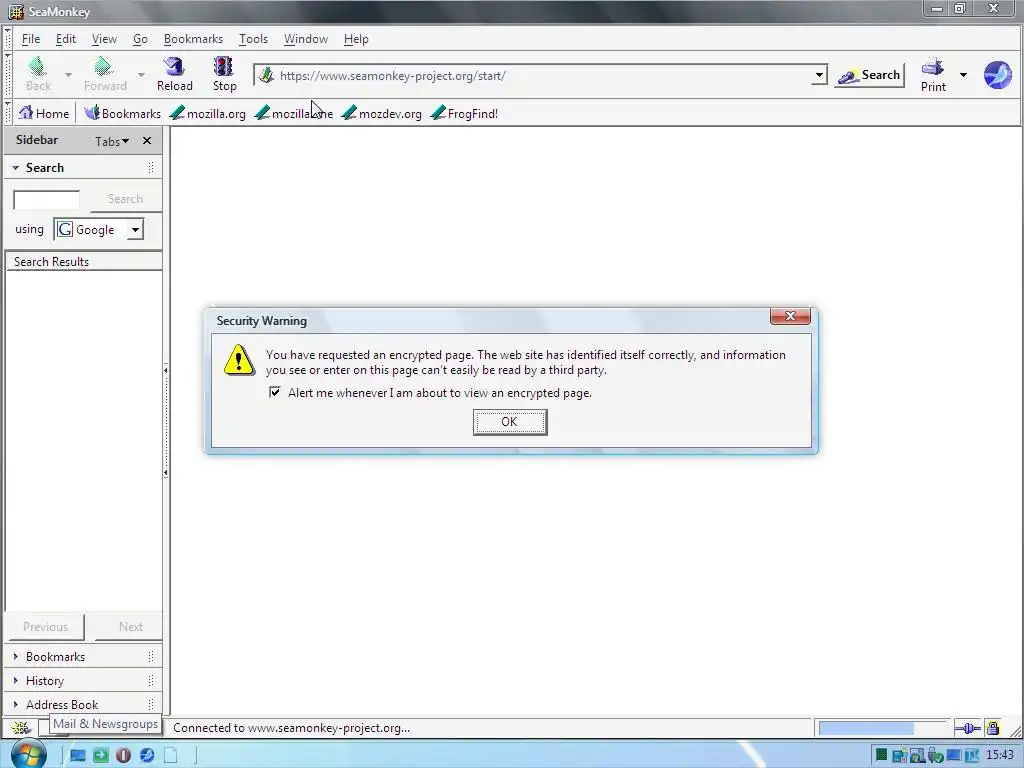Open the mozillaZine bookmark
The image size is (1024, 768).
coord(294,113)
